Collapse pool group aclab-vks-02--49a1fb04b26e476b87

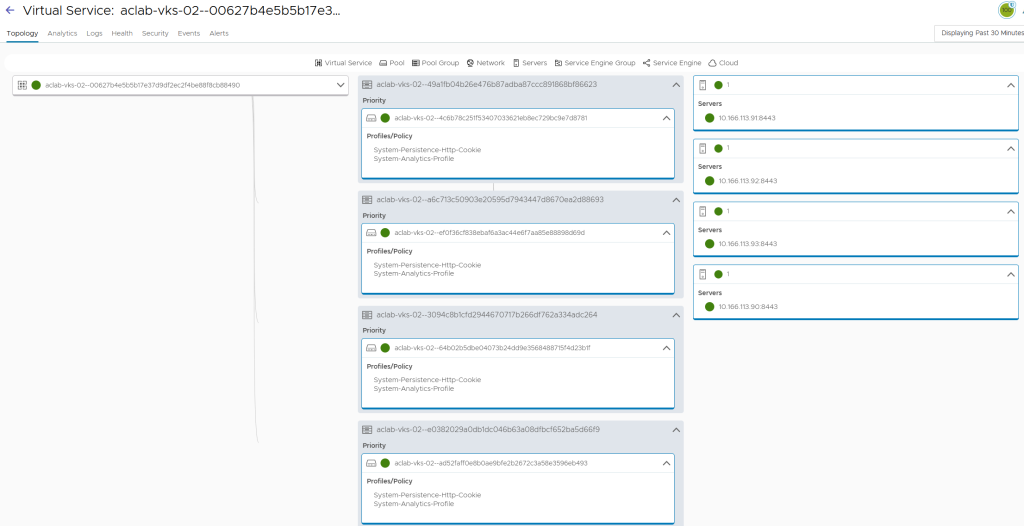point(675,85)
